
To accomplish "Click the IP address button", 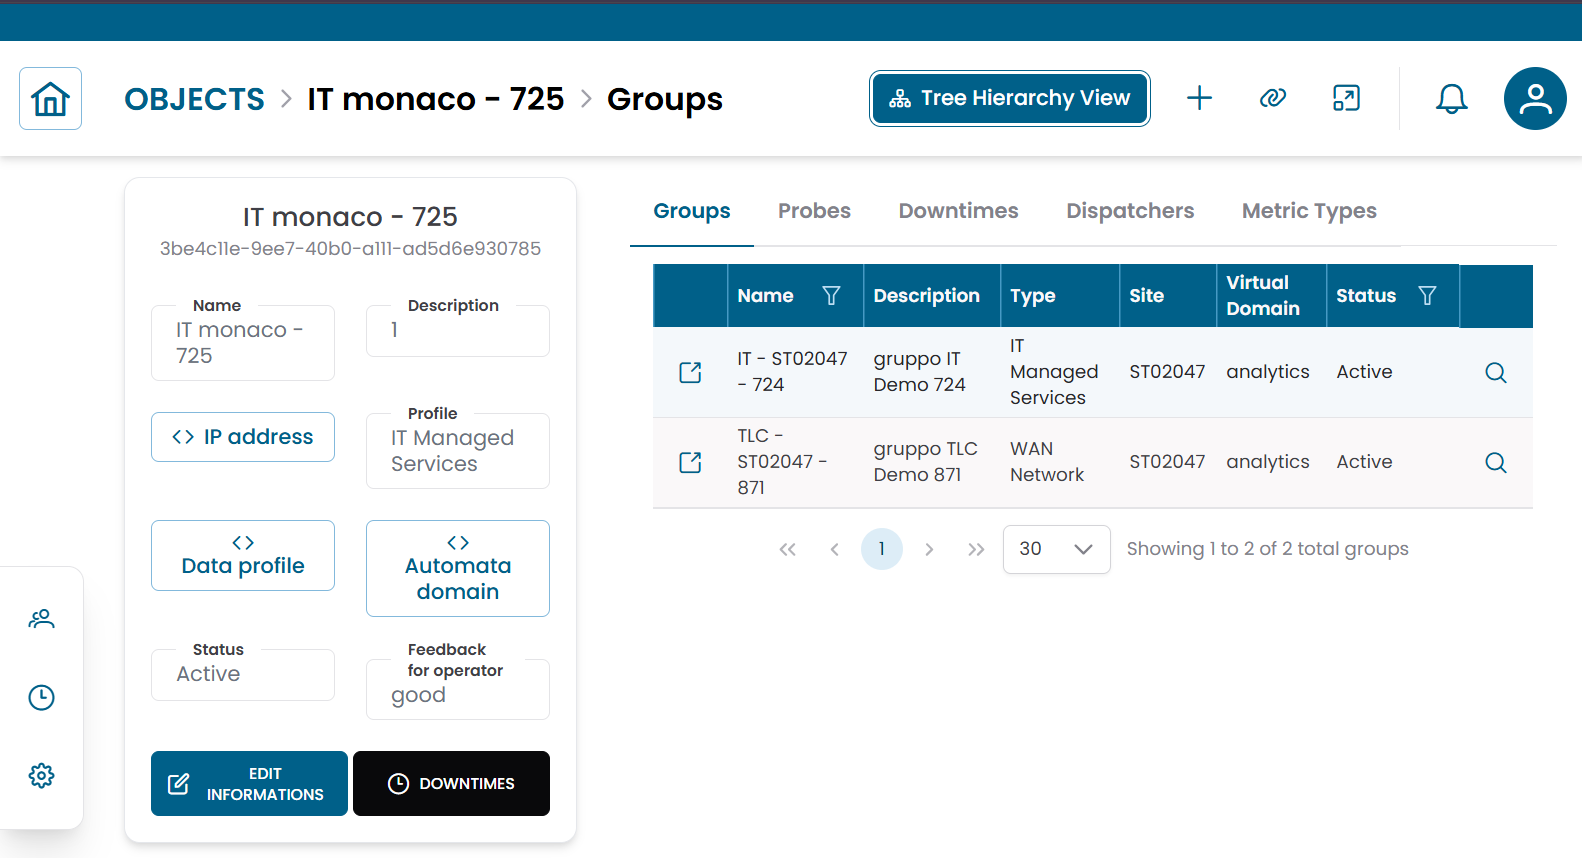I will (243, 437).
